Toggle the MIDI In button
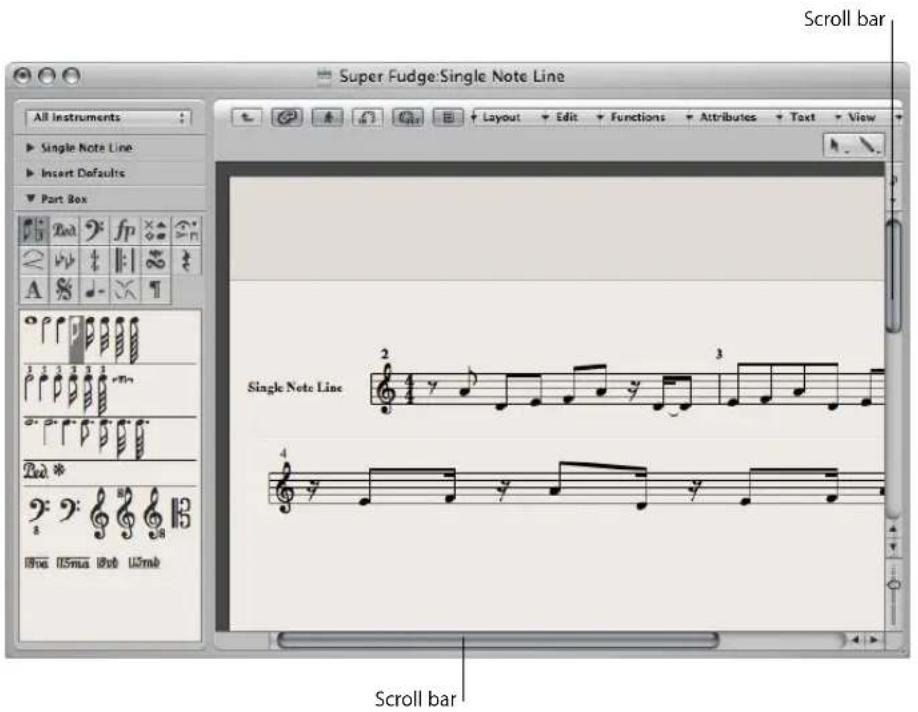The height and width of the screenshot is (712, 918). point(368,117)
